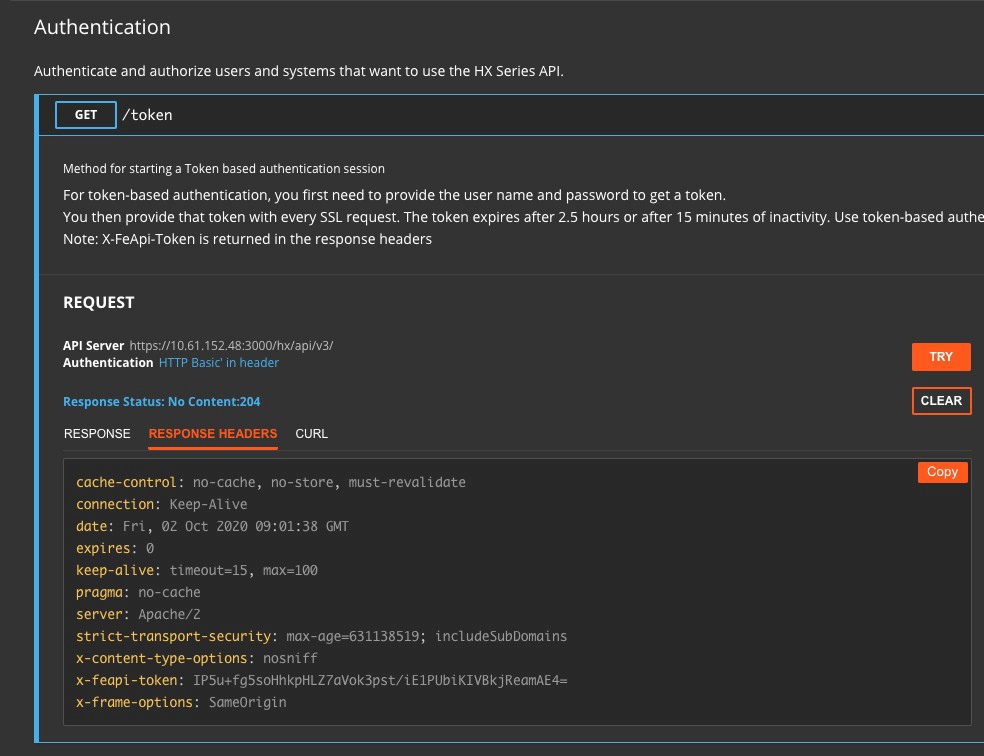This screenshot has height=756, width=984.
Task: Click the date header value
Action: coord(235,526)
